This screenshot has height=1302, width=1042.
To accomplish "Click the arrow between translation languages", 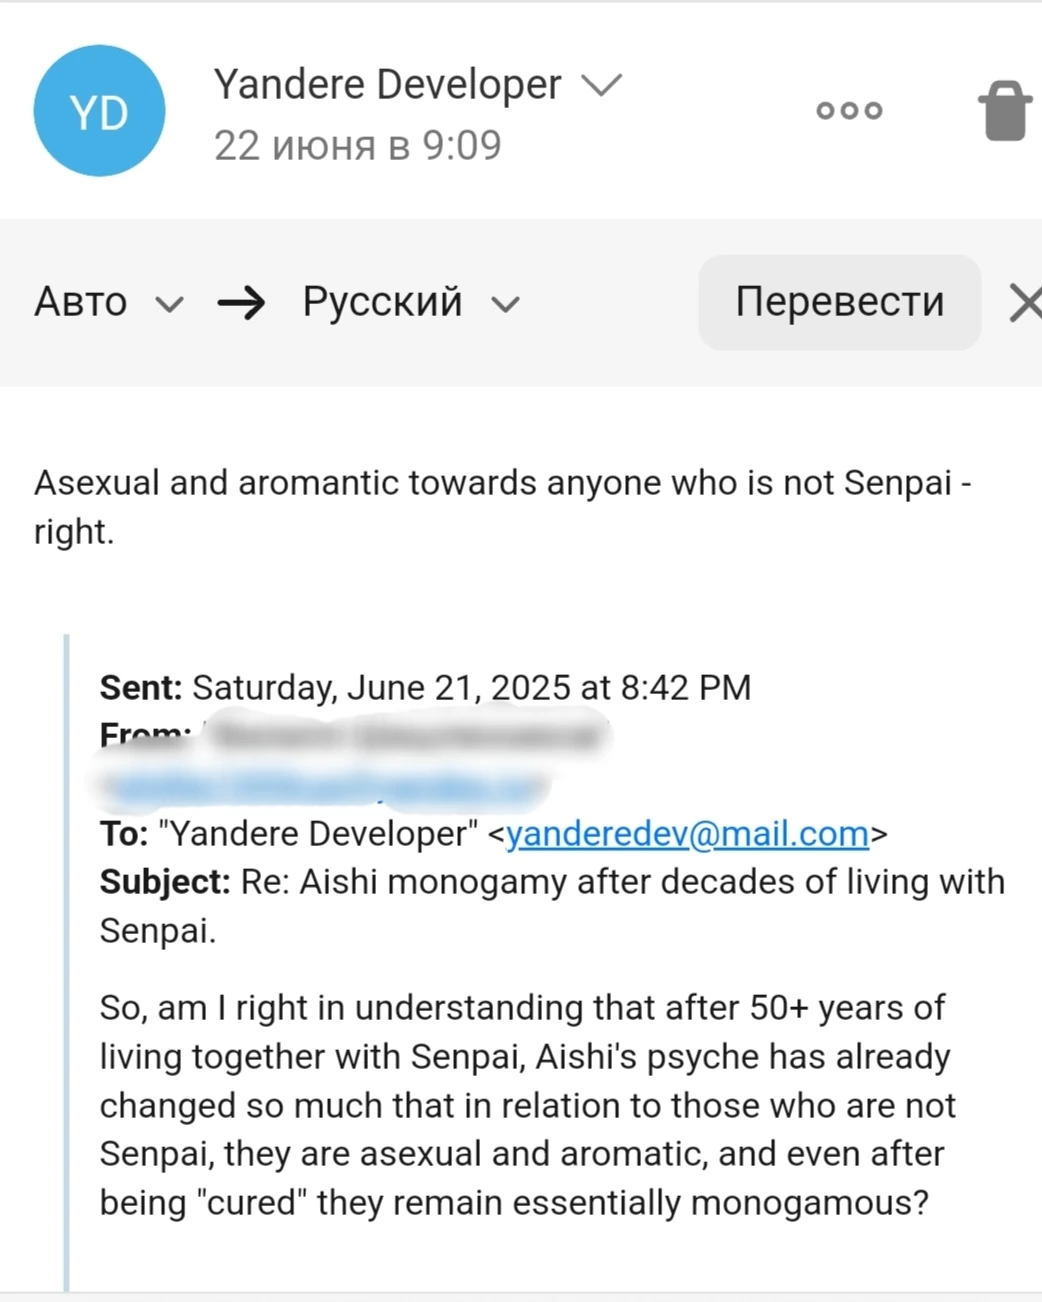I will (x=241, y=302).
